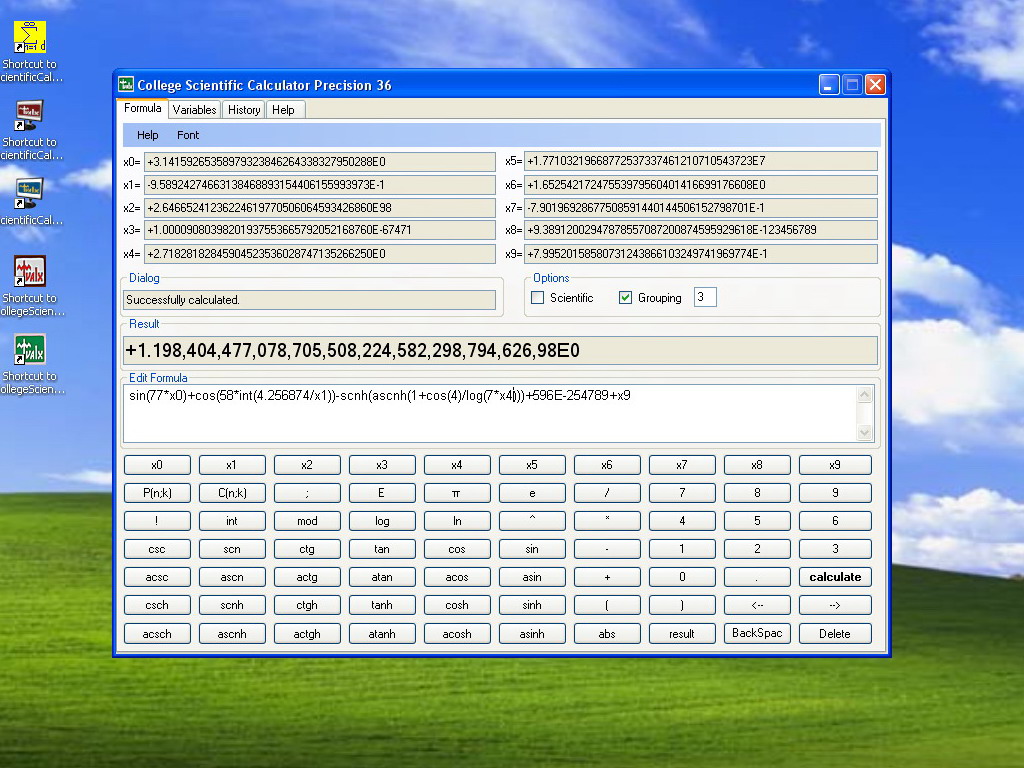Viewport: 1024px width, 768px height.
Task: Switch to the Variables tab
Action: [194, 110]
